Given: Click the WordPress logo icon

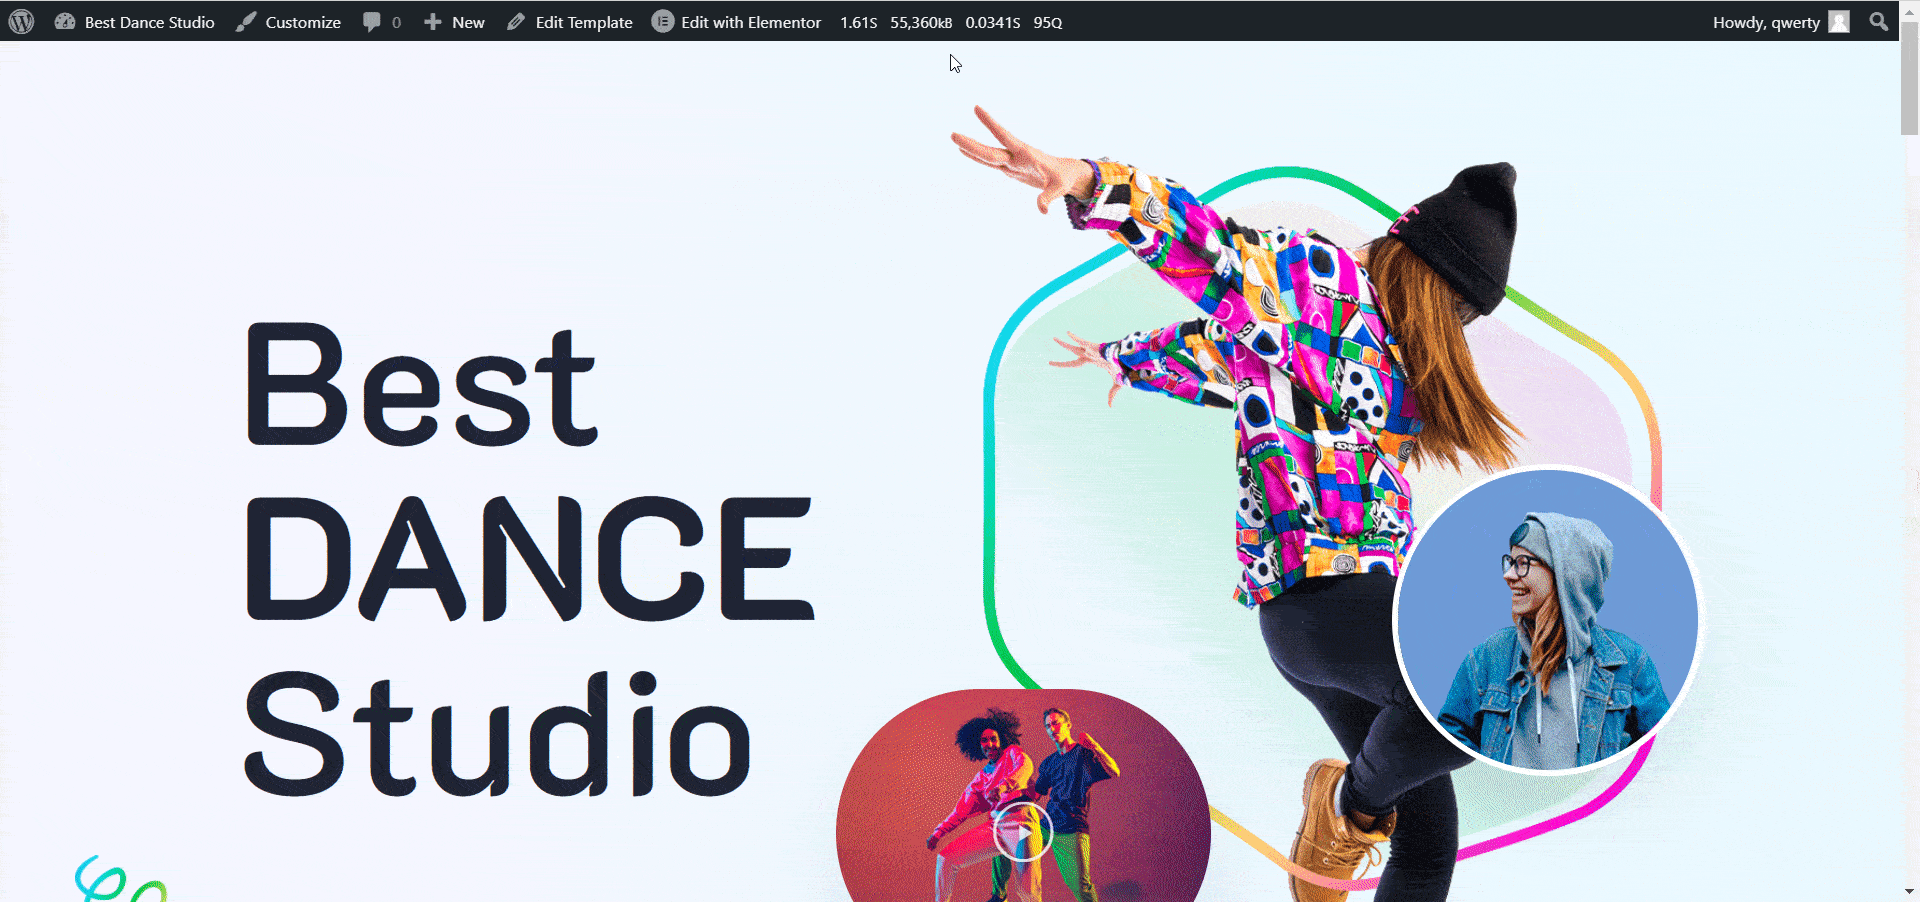Looking at the screenshot, I should [x=21, y=22].
